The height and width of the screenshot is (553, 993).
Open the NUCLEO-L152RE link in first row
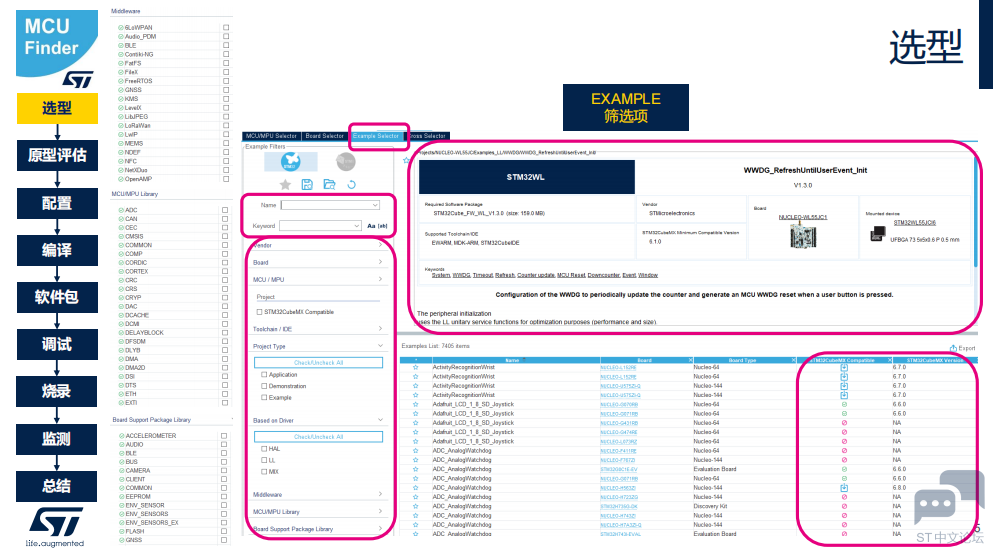tap(618, 367)
